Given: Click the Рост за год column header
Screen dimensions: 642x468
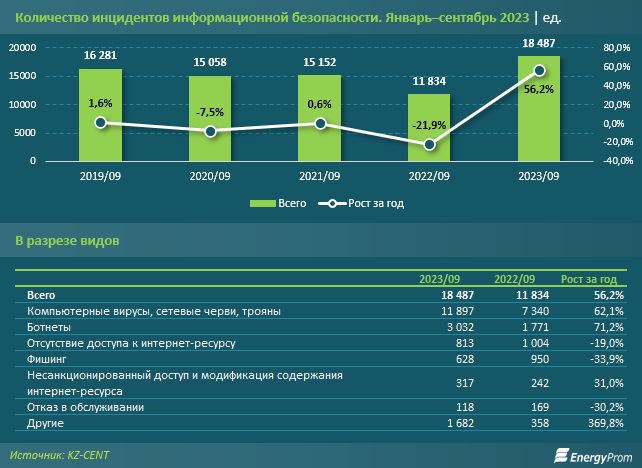Looking at the screenshot, I should click(592, 280).
